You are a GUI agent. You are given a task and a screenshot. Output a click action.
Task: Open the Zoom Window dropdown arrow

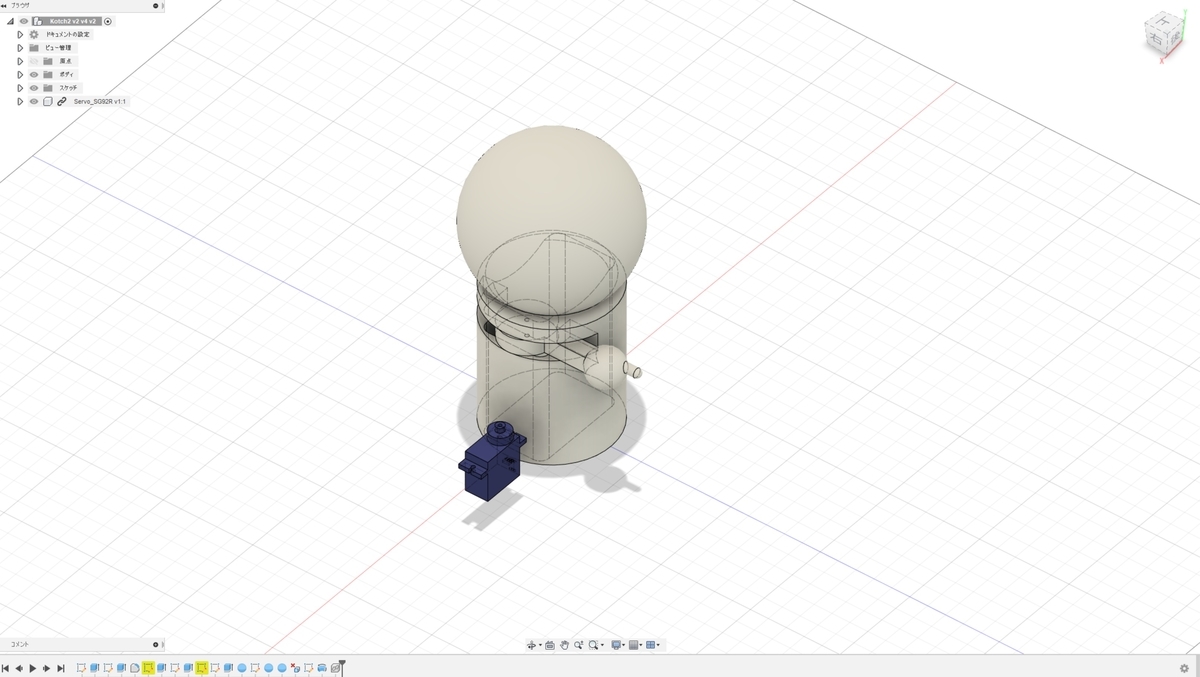pyautogui.click(x=602, y=645)
